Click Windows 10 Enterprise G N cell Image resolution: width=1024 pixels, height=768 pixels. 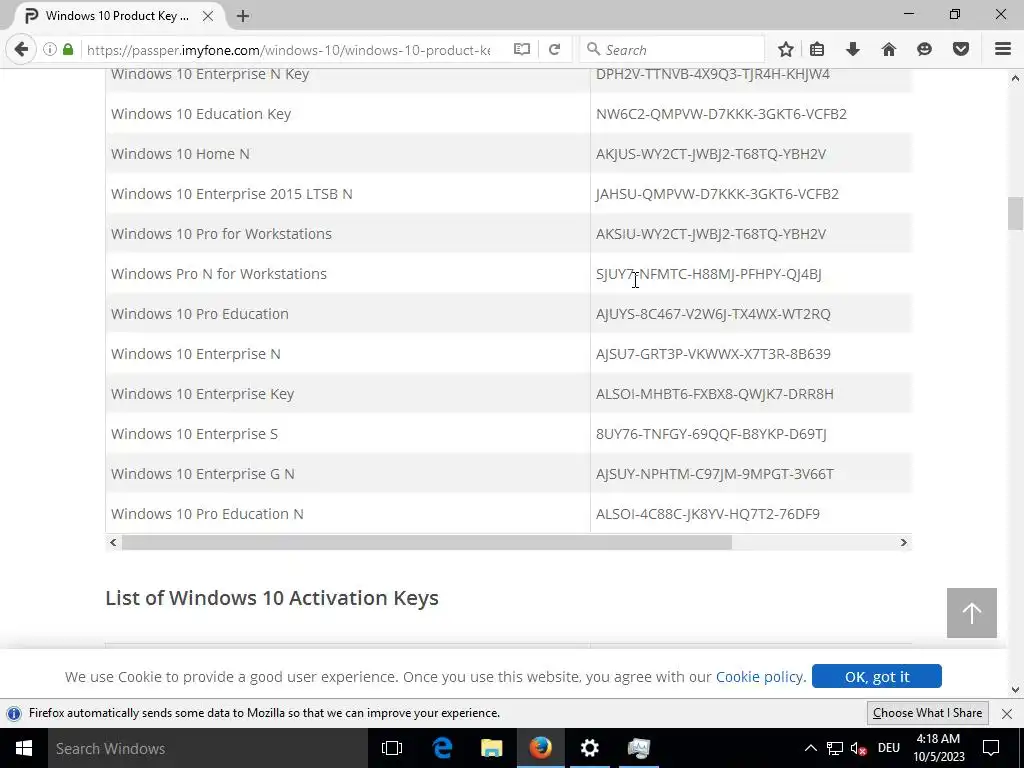[x=202, y=474]
